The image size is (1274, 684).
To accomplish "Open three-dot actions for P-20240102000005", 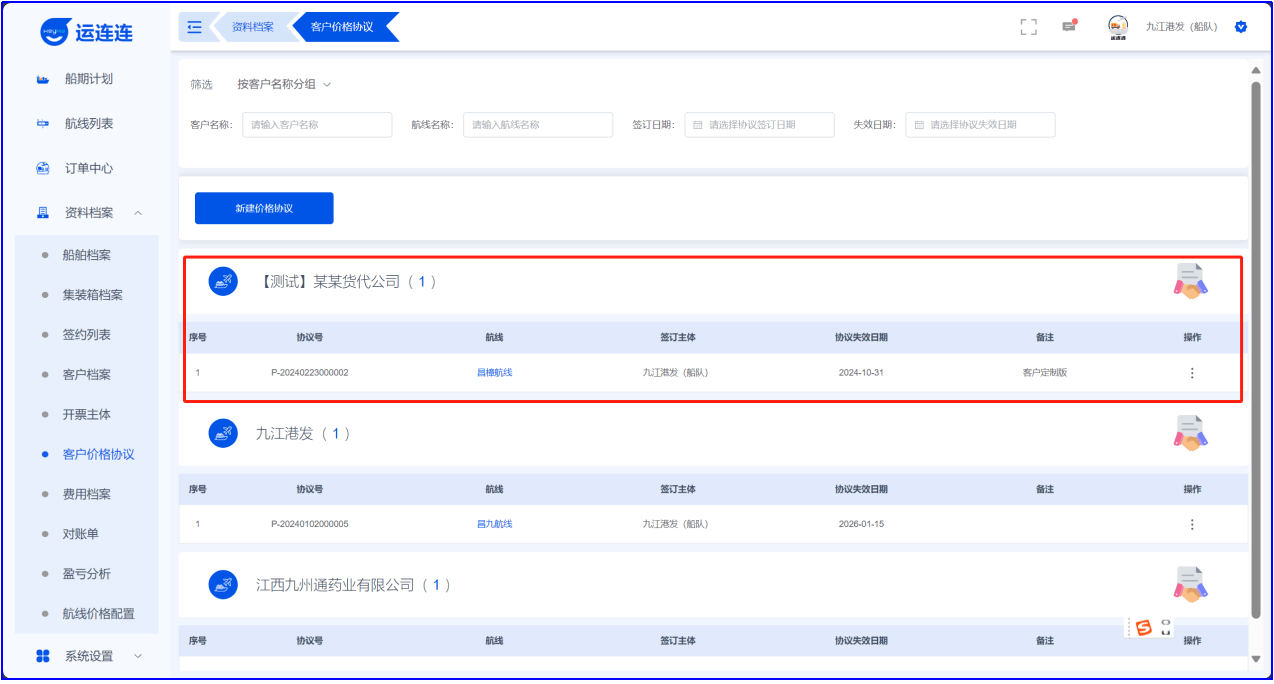I will pos(1191,524).
